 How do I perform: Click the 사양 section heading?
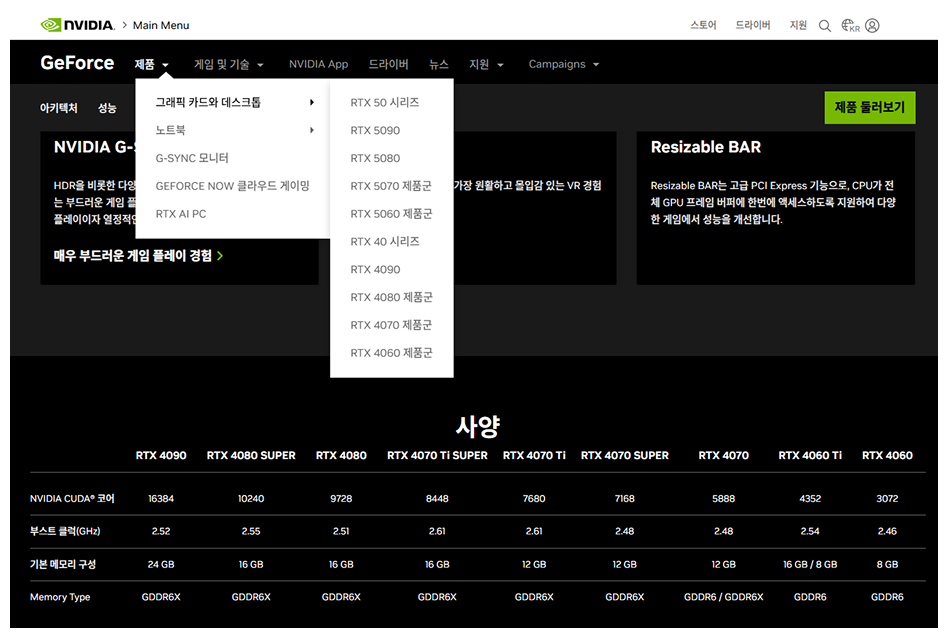coord(478,426)
